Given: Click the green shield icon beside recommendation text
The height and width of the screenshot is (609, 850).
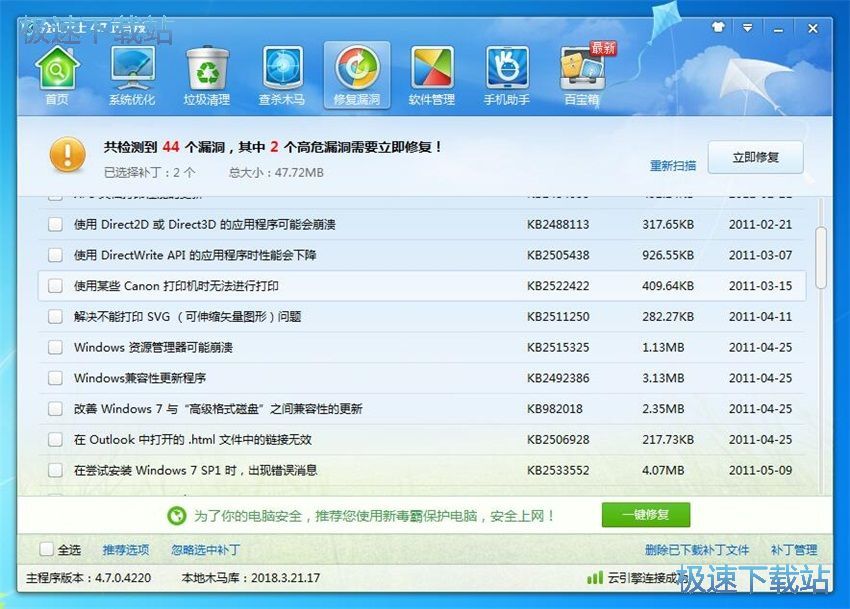Looking at the screenshot, I should pos(177,515).
